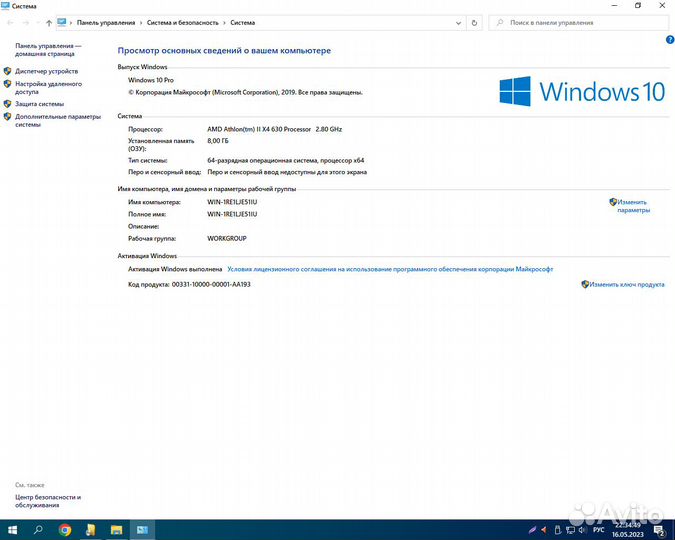Expand the chevron after Система и безопасность breadcrumb
Screen dimensions: 675x540
click(224, 23)
